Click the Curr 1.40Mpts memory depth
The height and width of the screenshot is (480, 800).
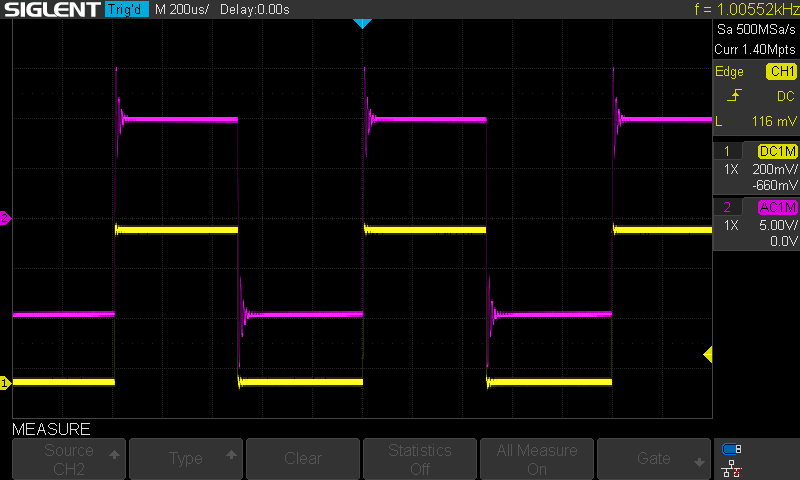pos(755,49)
